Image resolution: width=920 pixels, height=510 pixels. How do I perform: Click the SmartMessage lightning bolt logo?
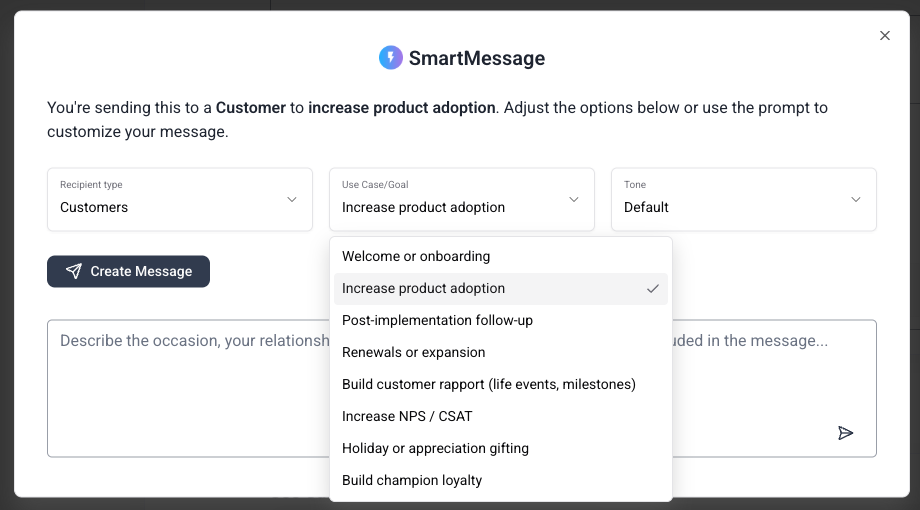pyautogui.click(x=391, y=58)
